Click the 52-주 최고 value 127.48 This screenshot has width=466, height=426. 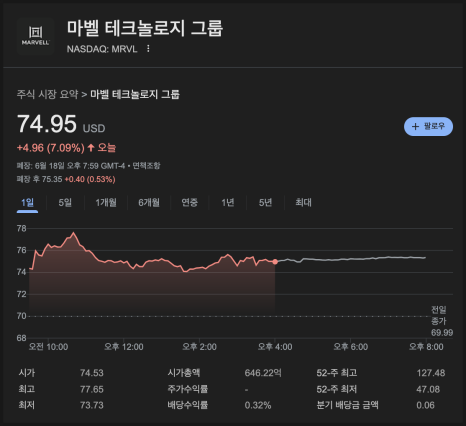[431, 373]
